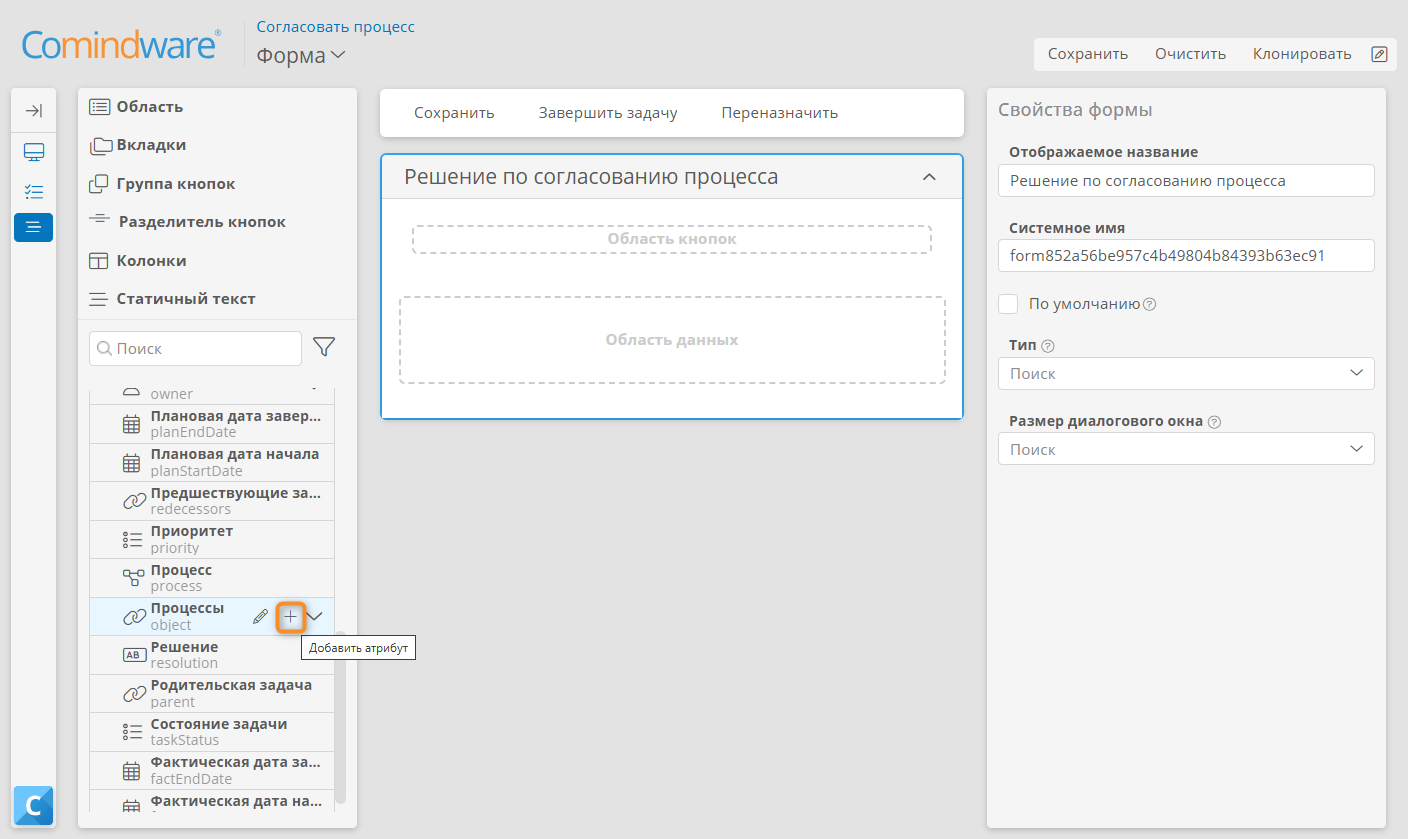The height and width of the screenshot is (839, 1408).
Task: Collapse the sidebar with the arrow icon
Action: [x=33, y=111]
